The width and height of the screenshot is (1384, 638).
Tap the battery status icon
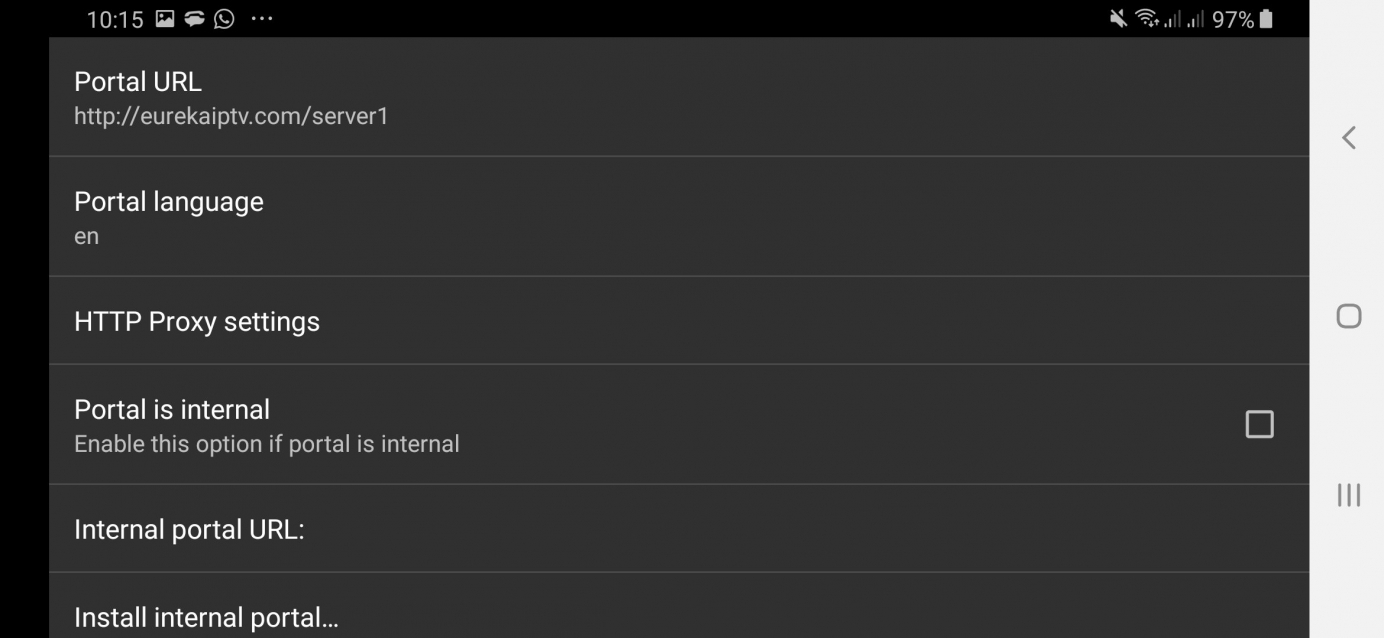(x=1266, y=19)
